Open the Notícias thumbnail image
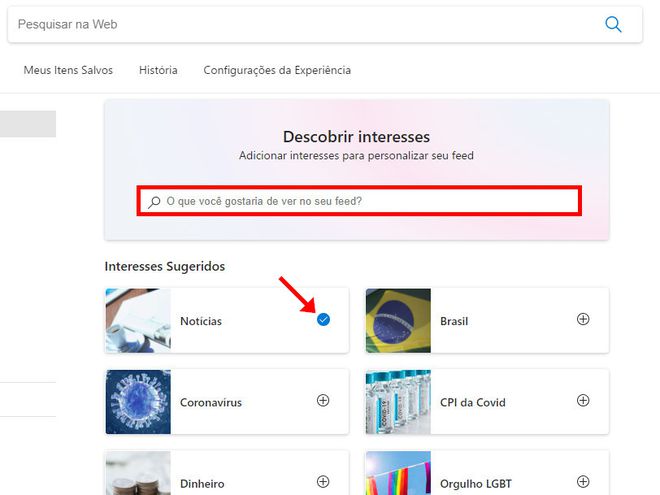660x495 pixels. (138, 320)
